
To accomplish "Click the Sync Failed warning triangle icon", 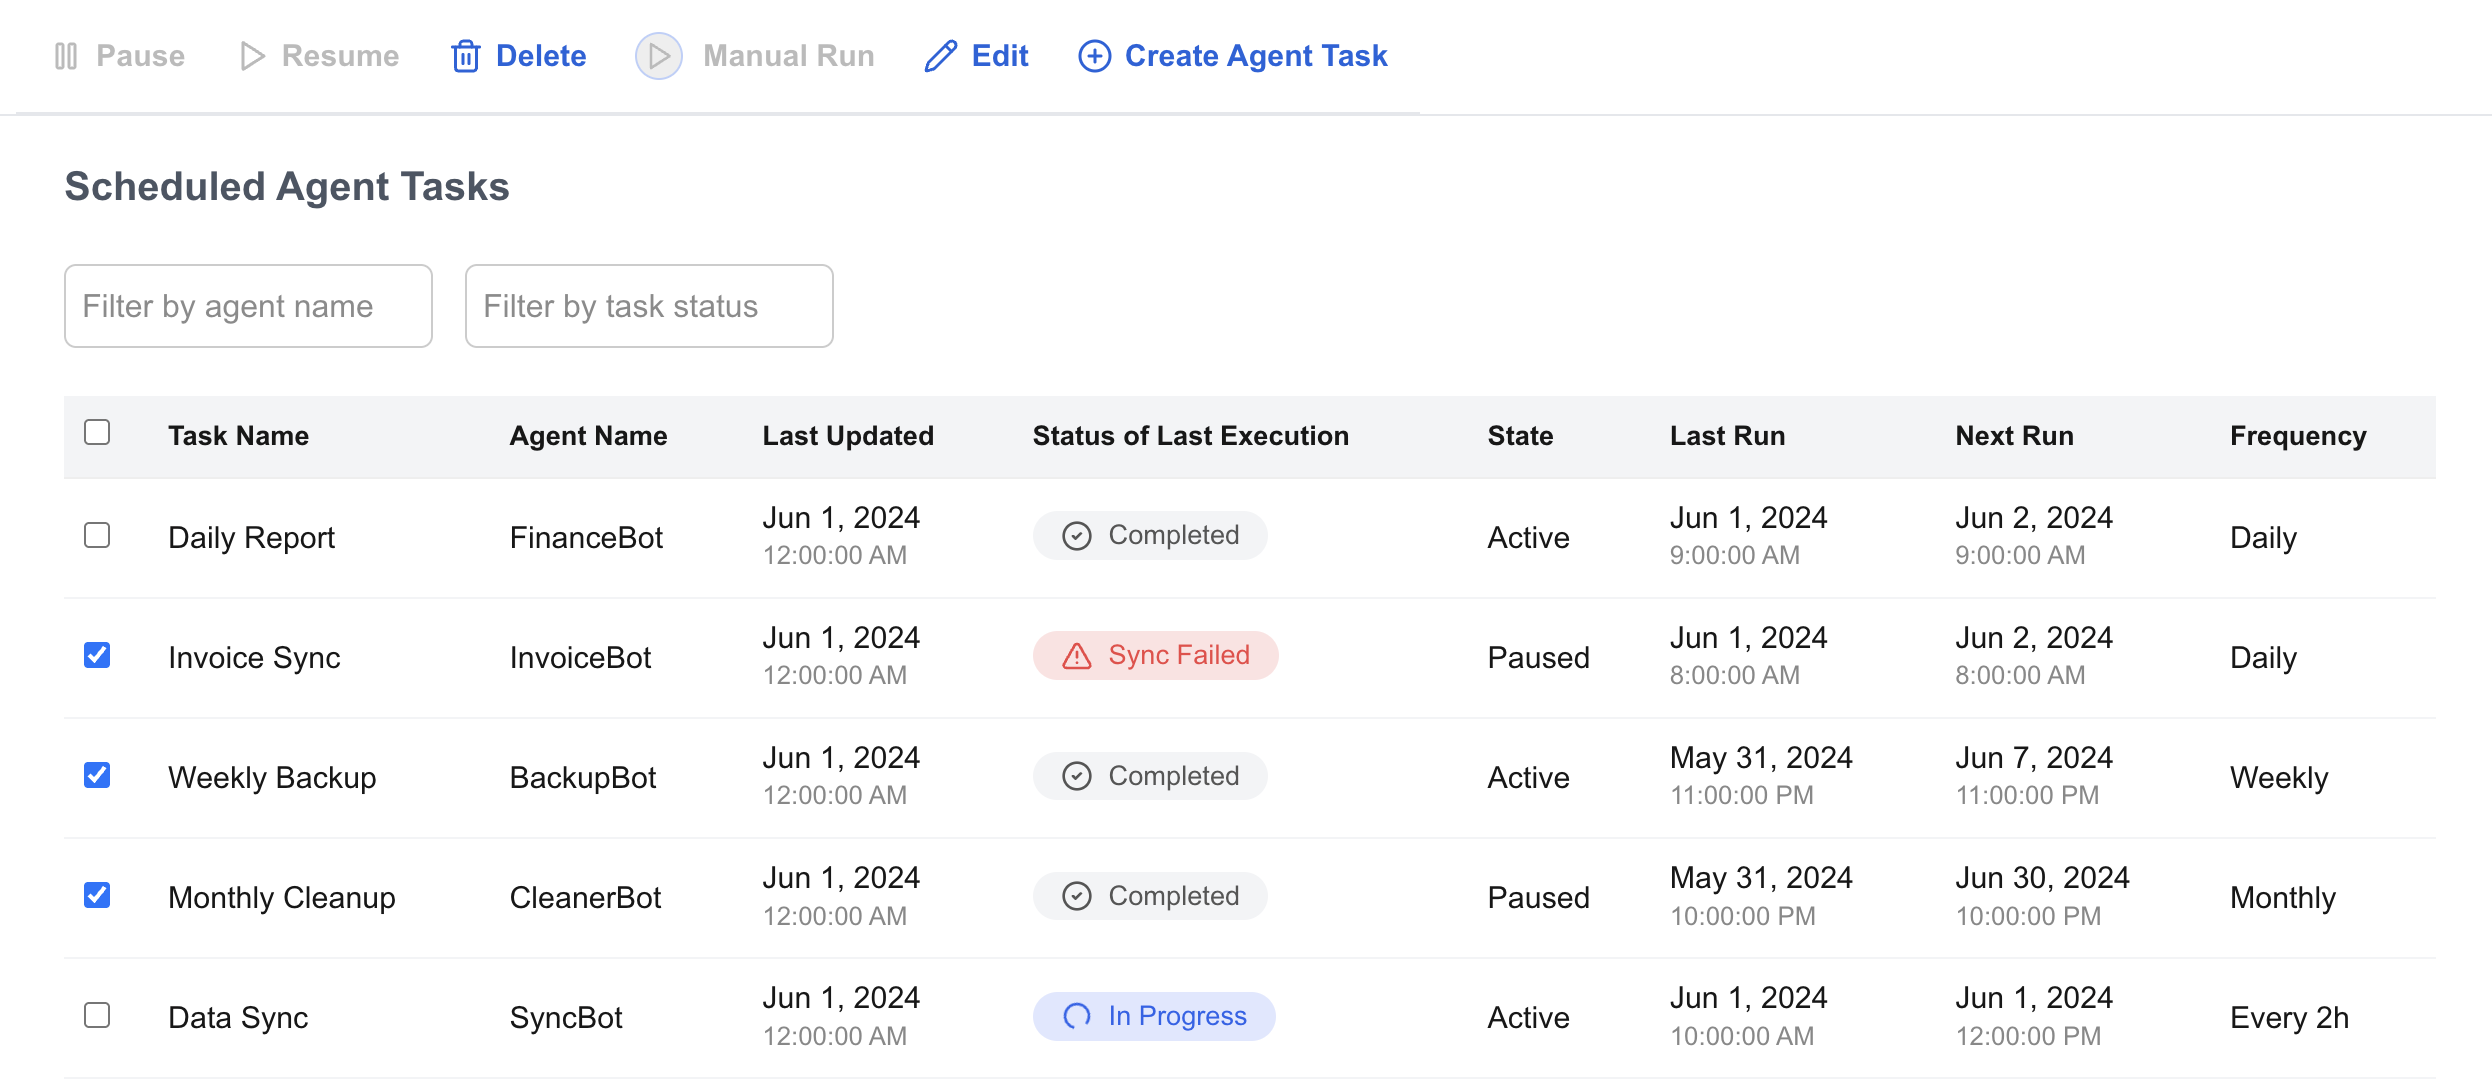I will (x=1074, y=655).
